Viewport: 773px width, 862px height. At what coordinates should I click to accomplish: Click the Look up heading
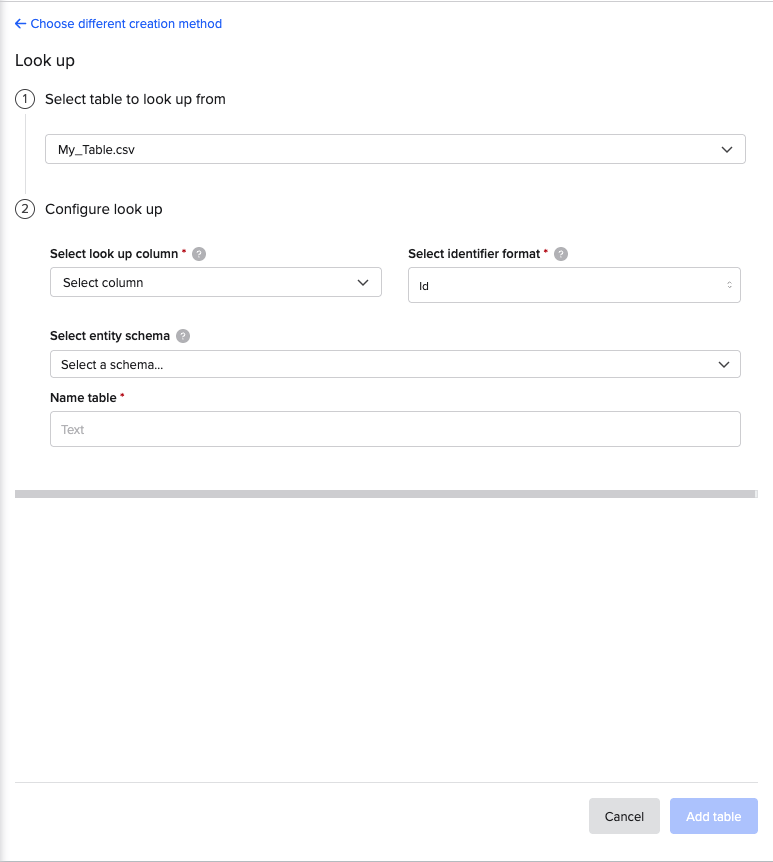point(45,60)
